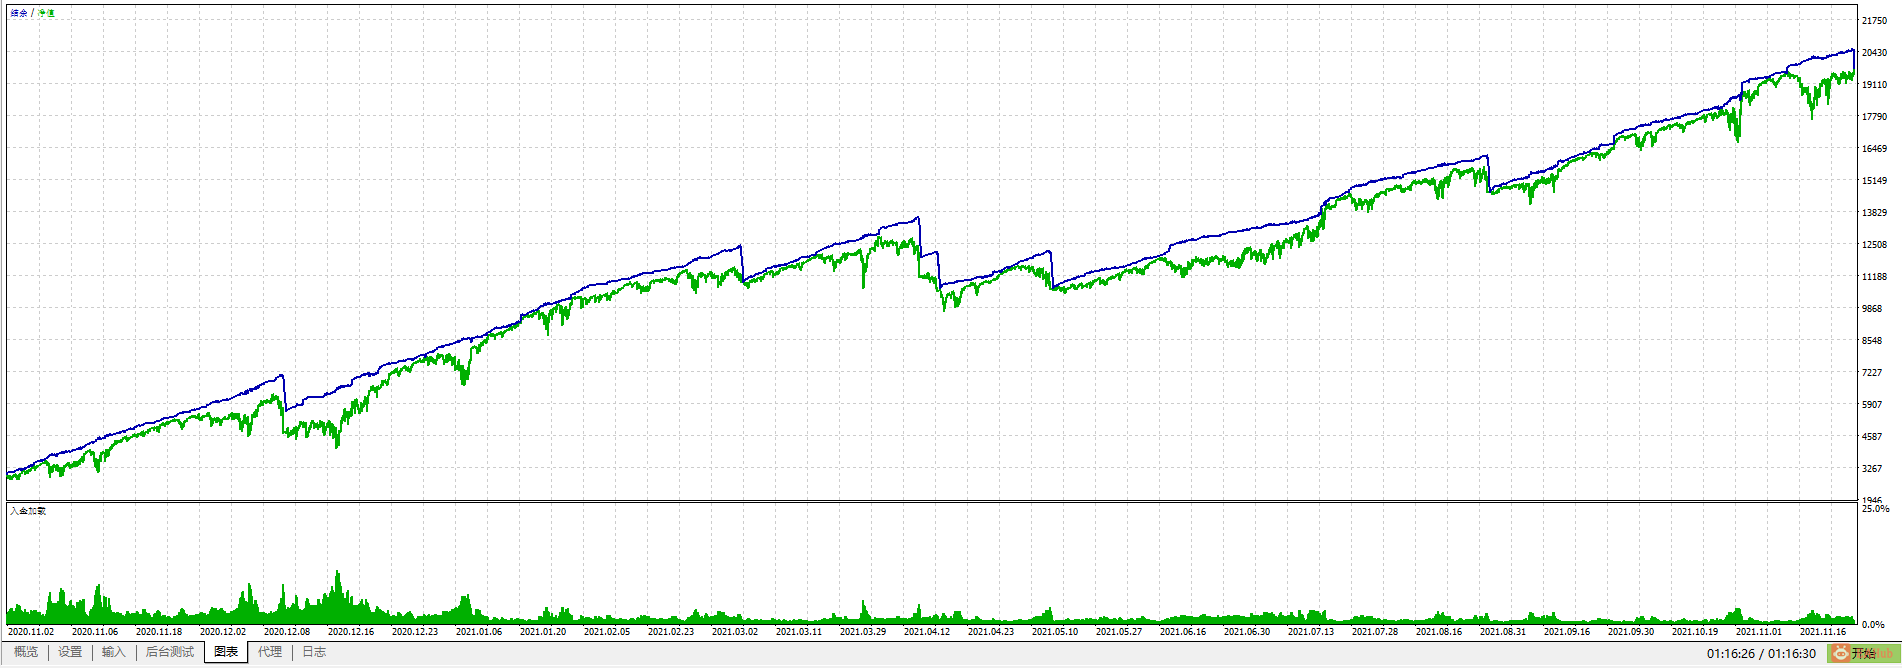Image resolution: width=1902 pixels, height=668 pixels.
Task: Click the 2021.11.01 date label
Action: pyautogui.click(x=1759, y=631)
